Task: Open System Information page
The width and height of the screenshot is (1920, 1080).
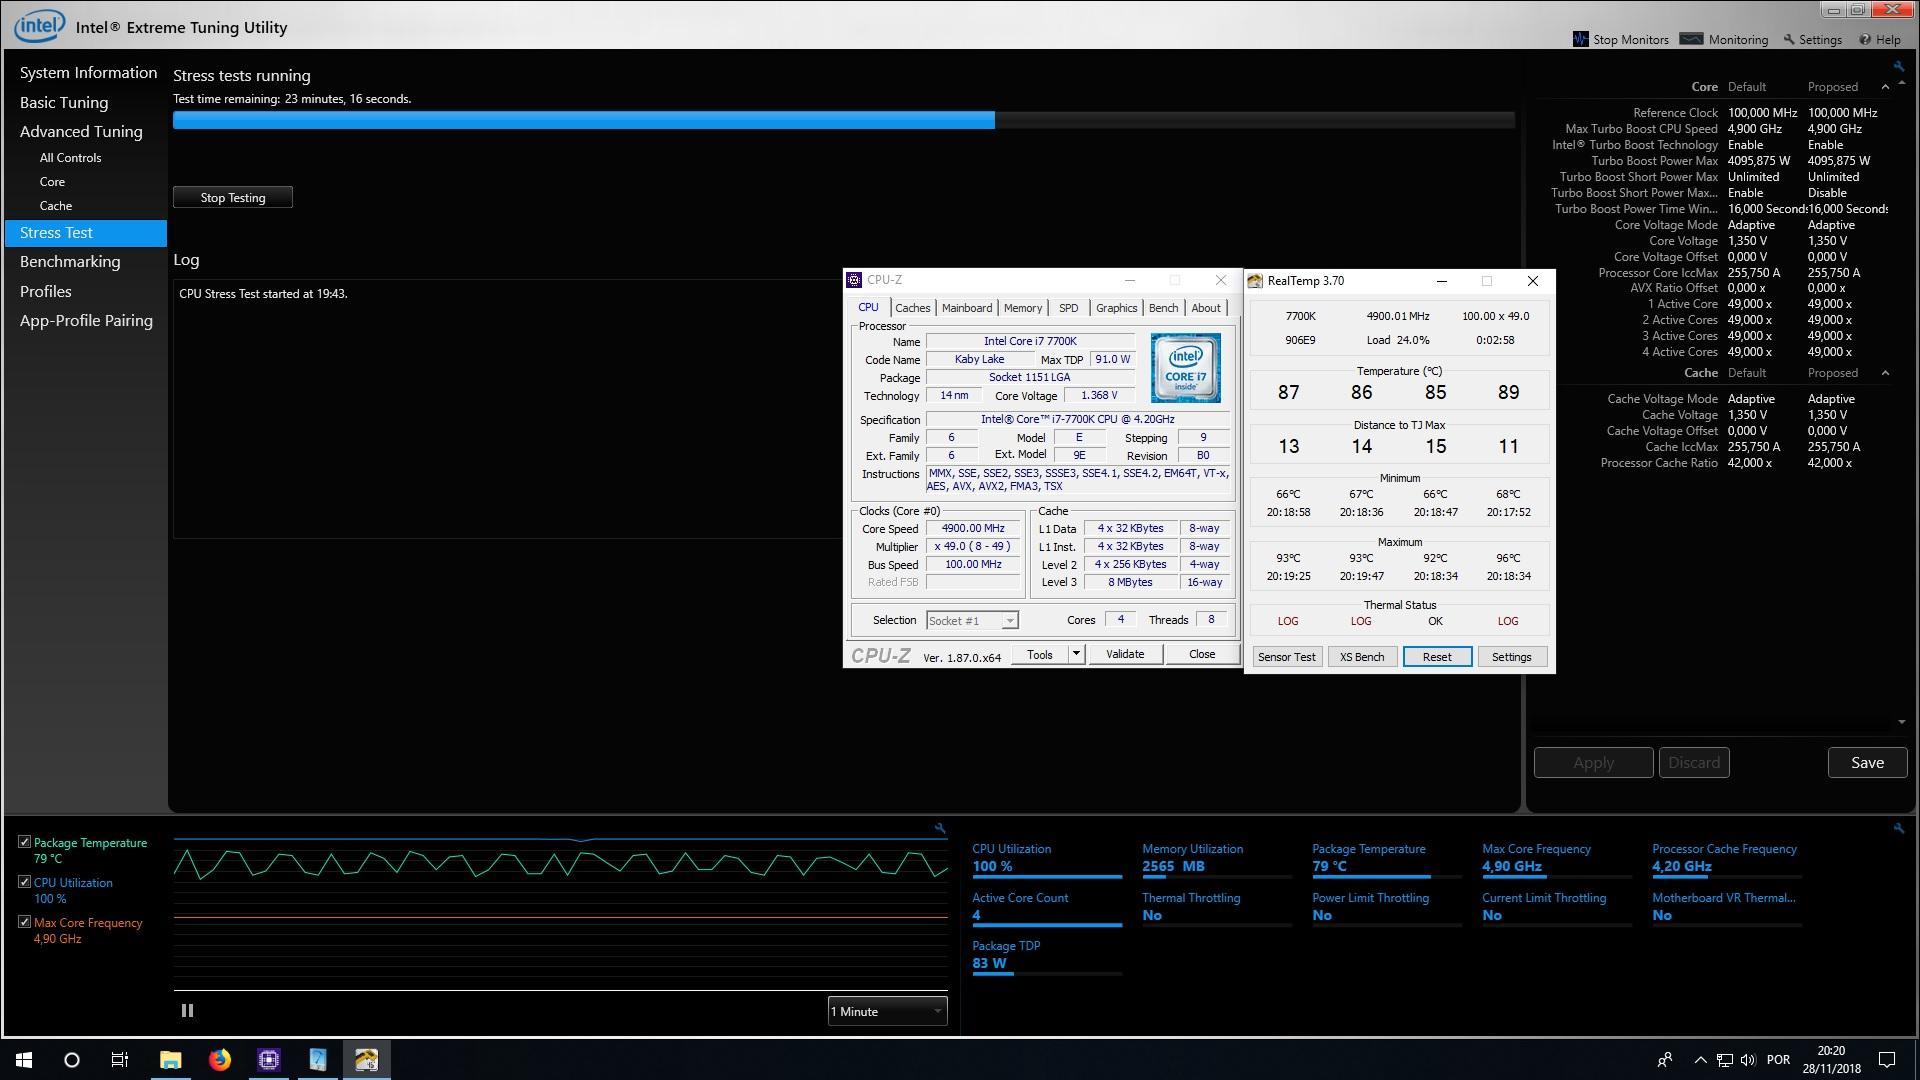Action: click(x=88, y=73)
